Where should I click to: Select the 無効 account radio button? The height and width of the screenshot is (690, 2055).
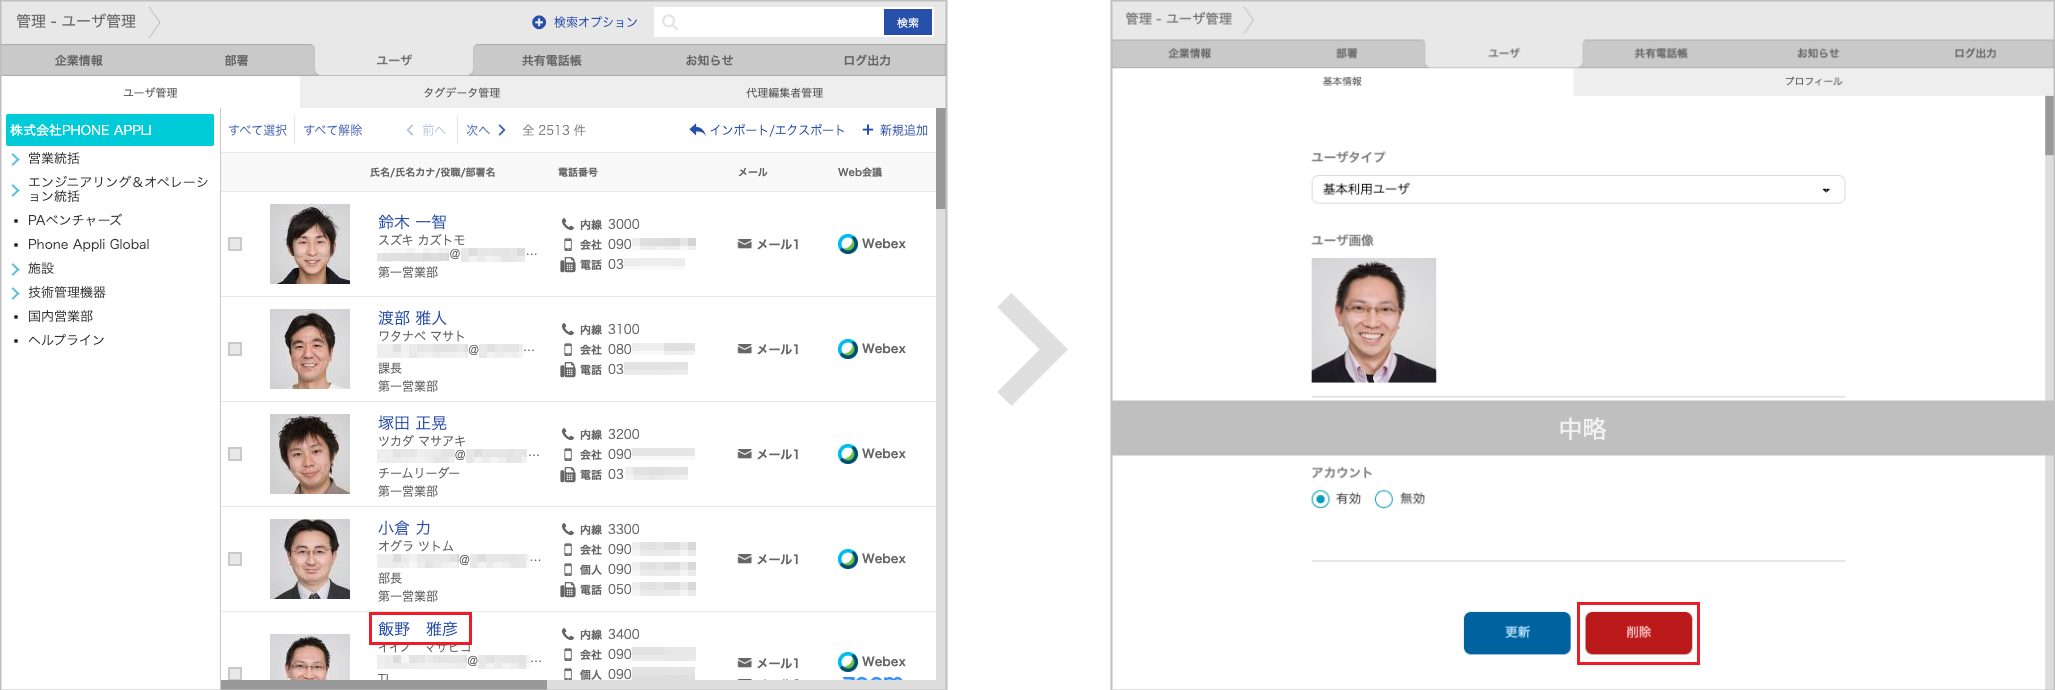1384,499
